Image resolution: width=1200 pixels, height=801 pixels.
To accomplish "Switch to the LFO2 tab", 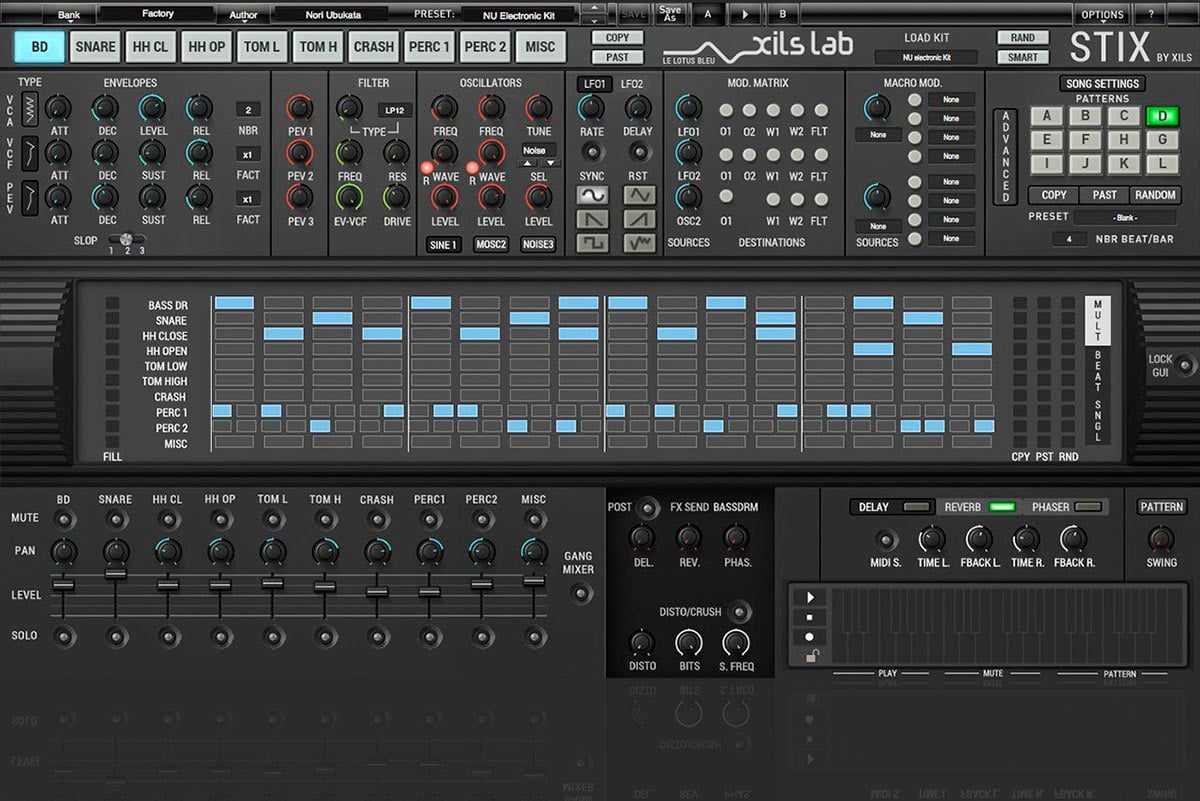I will point(632,84).
